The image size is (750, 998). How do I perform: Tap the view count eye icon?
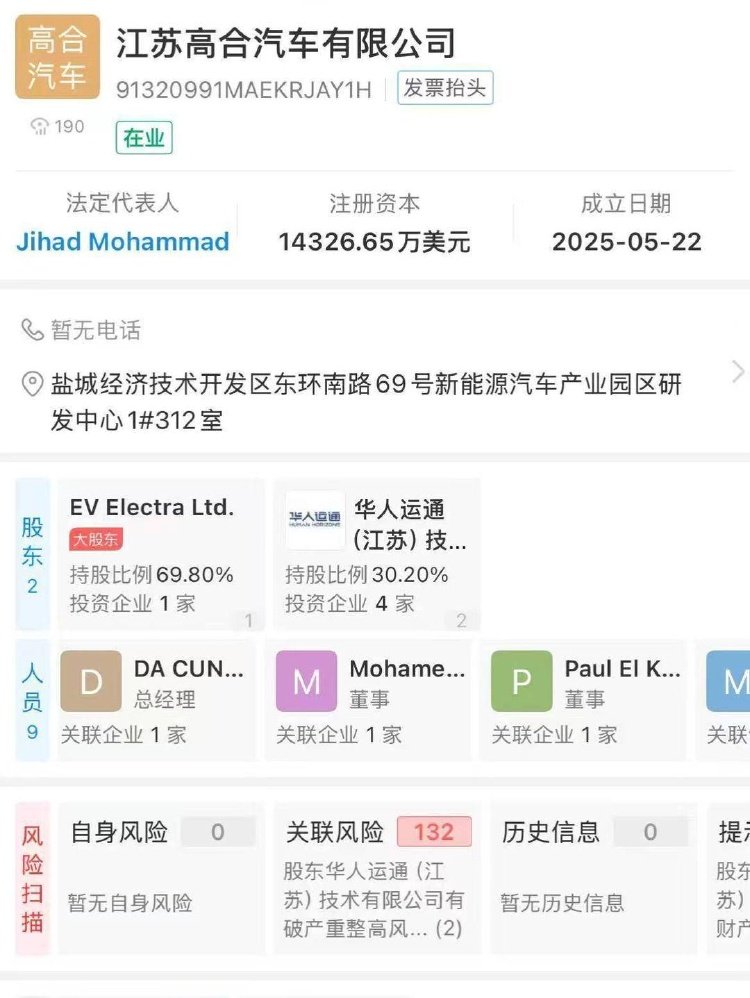[x=40, y=126]
